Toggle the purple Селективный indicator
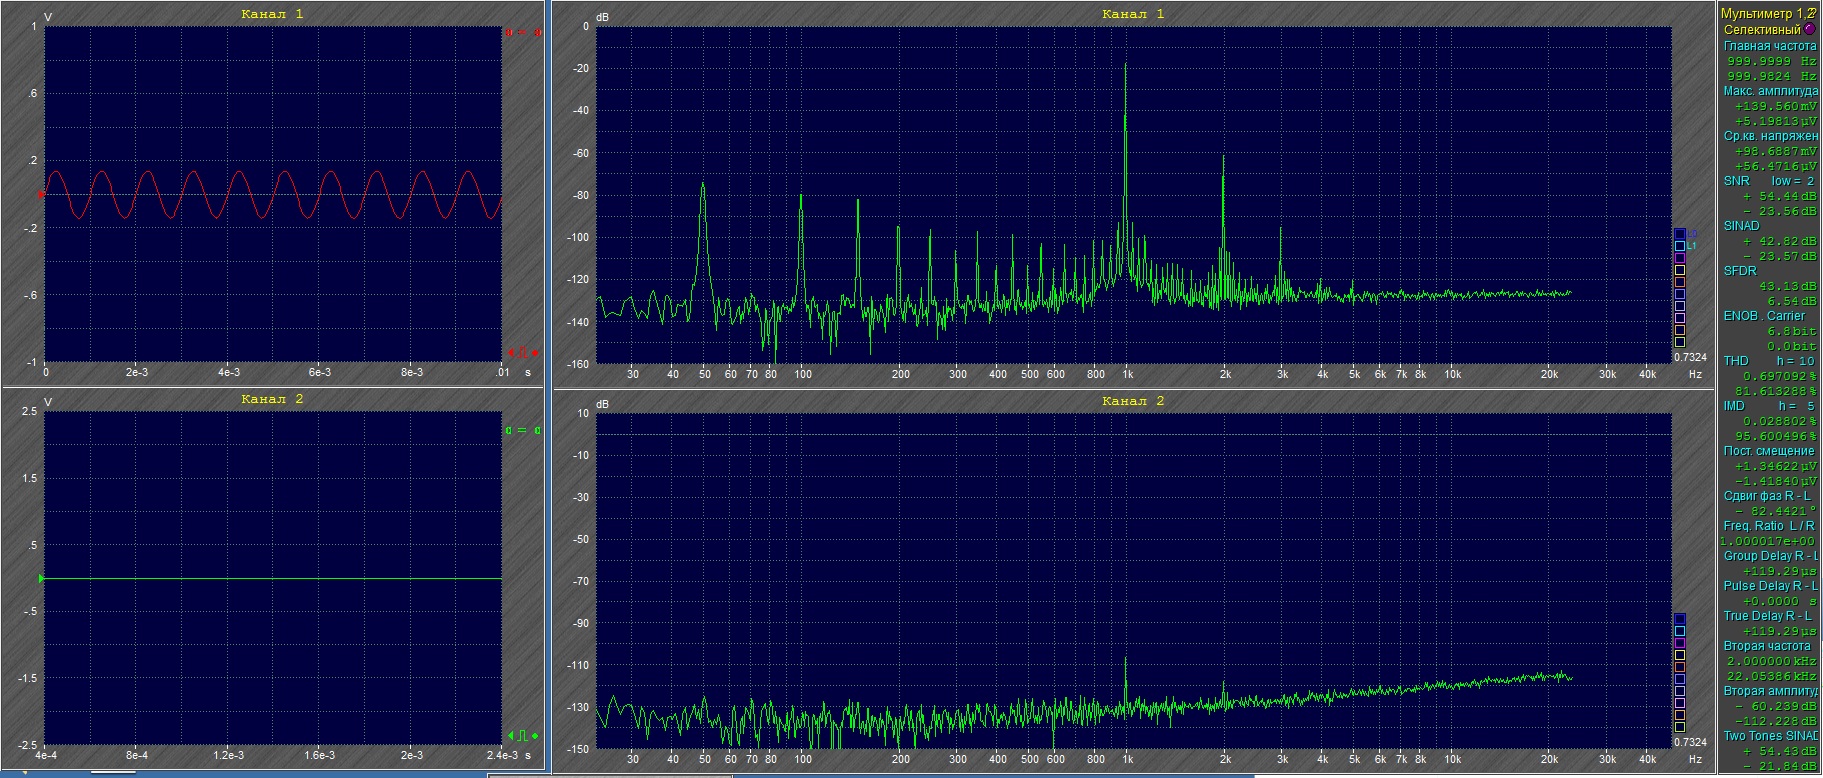 point(1809,29)
